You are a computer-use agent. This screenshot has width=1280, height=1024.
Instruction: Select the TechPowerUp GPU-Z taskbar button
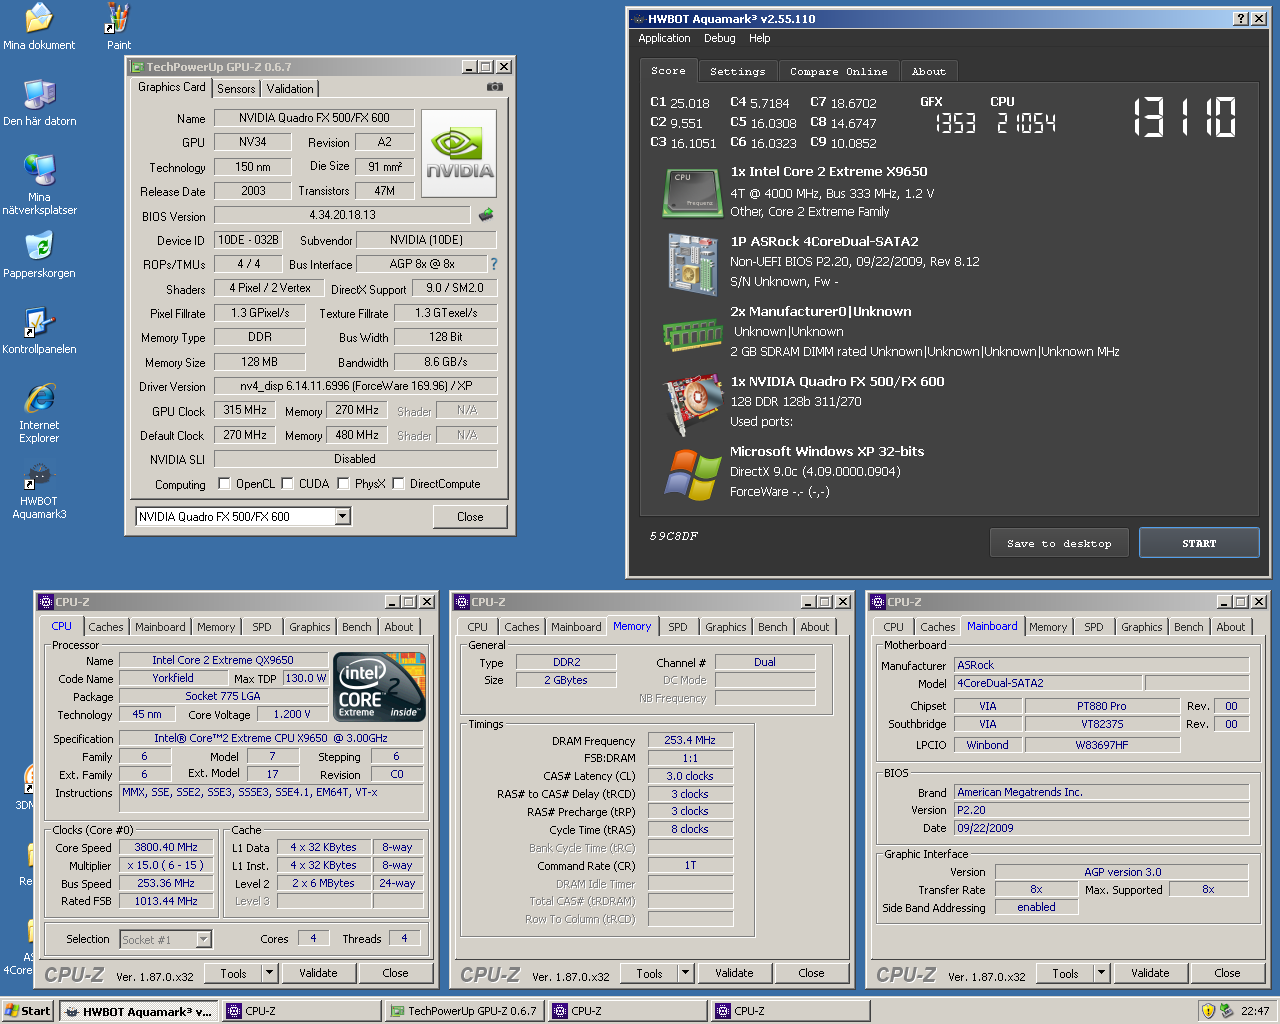[465, 1011]
